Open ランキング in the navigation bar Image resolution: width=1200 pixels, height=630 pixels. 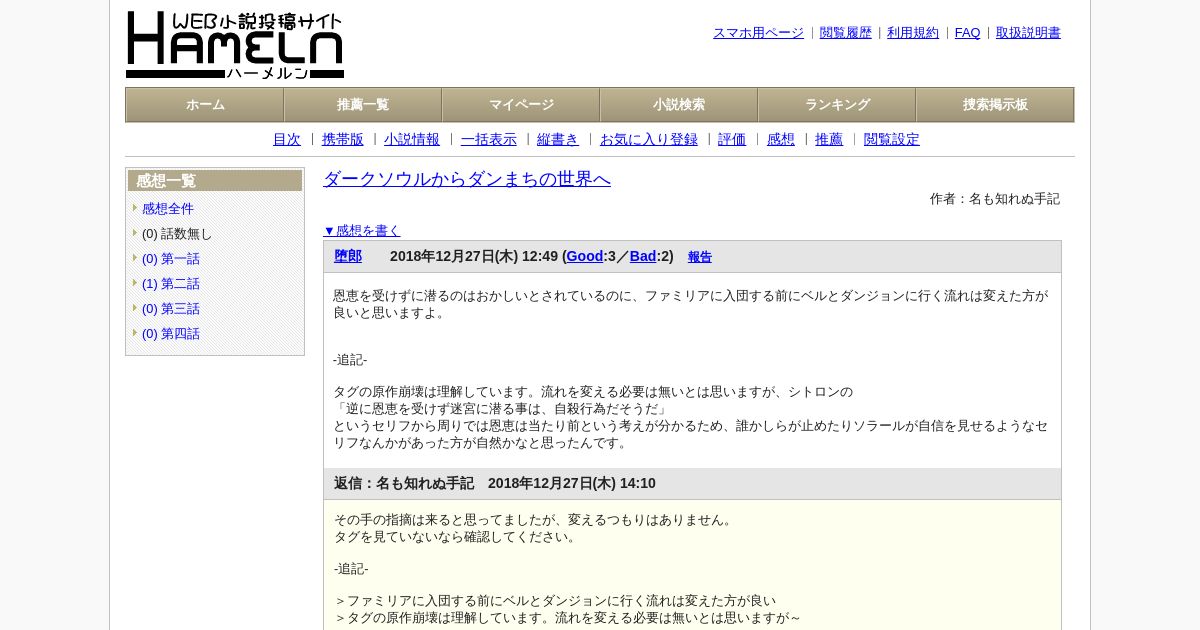(837, 105)
